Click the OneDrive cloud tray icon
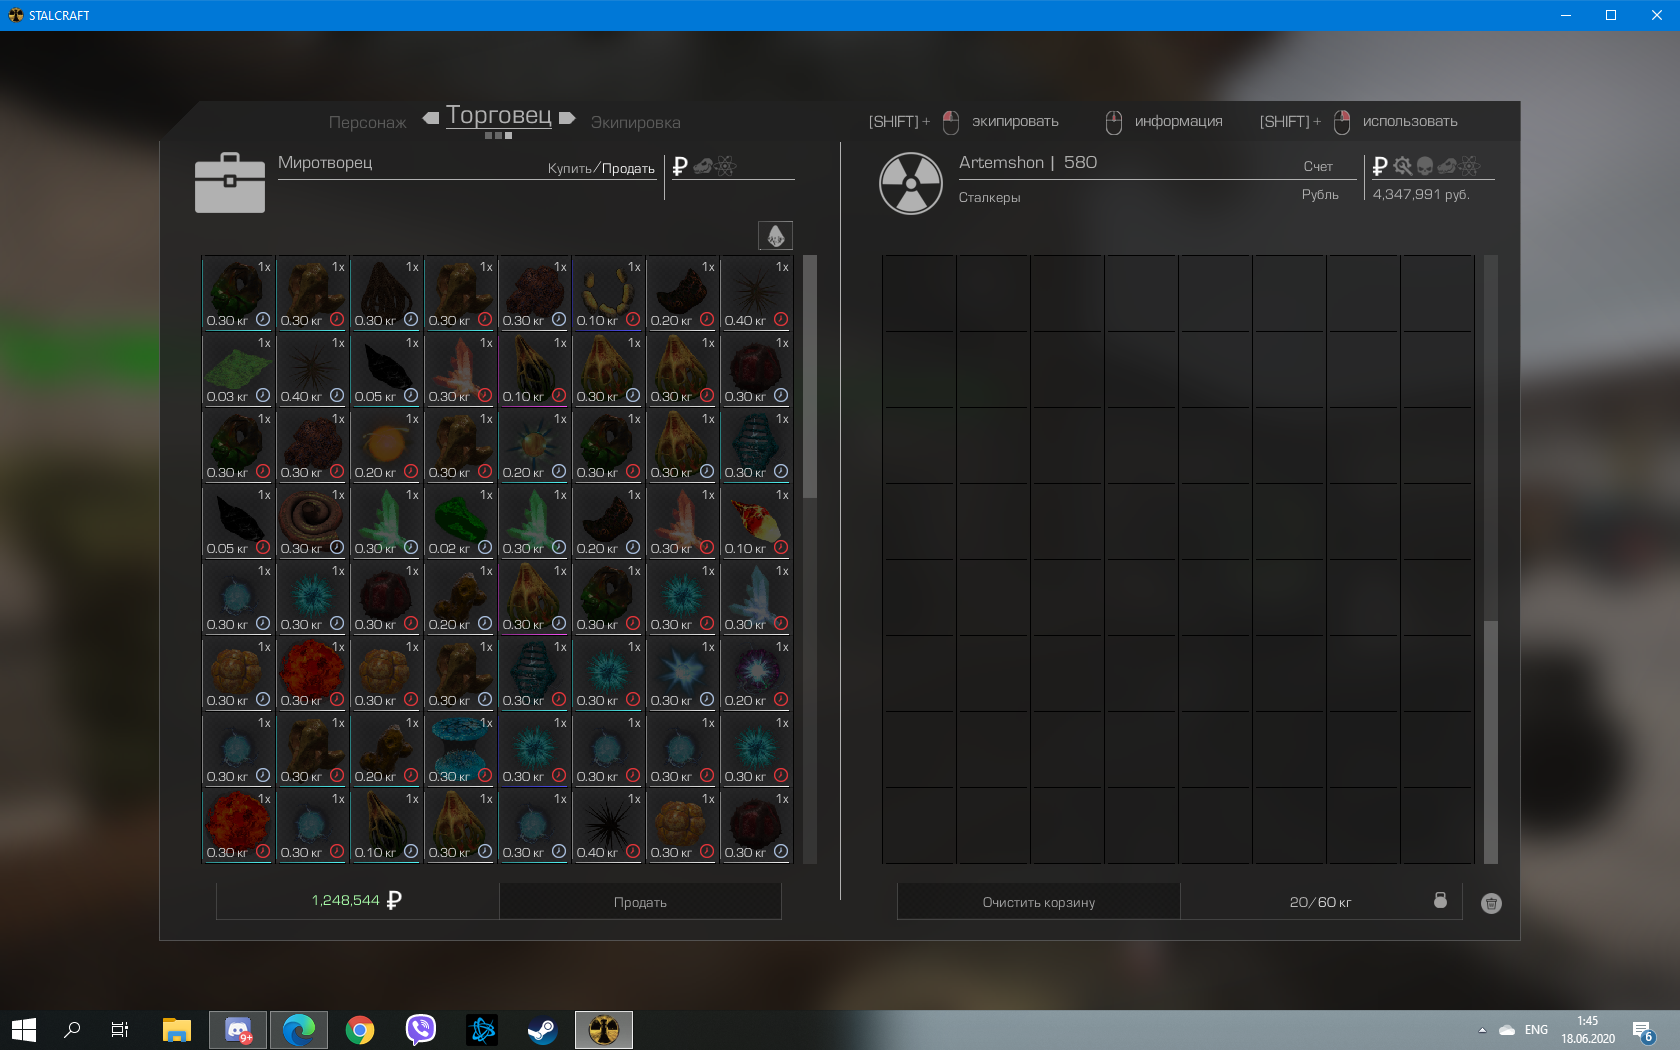This screenshot has width=1680, height=1050. [1507, 1030]
